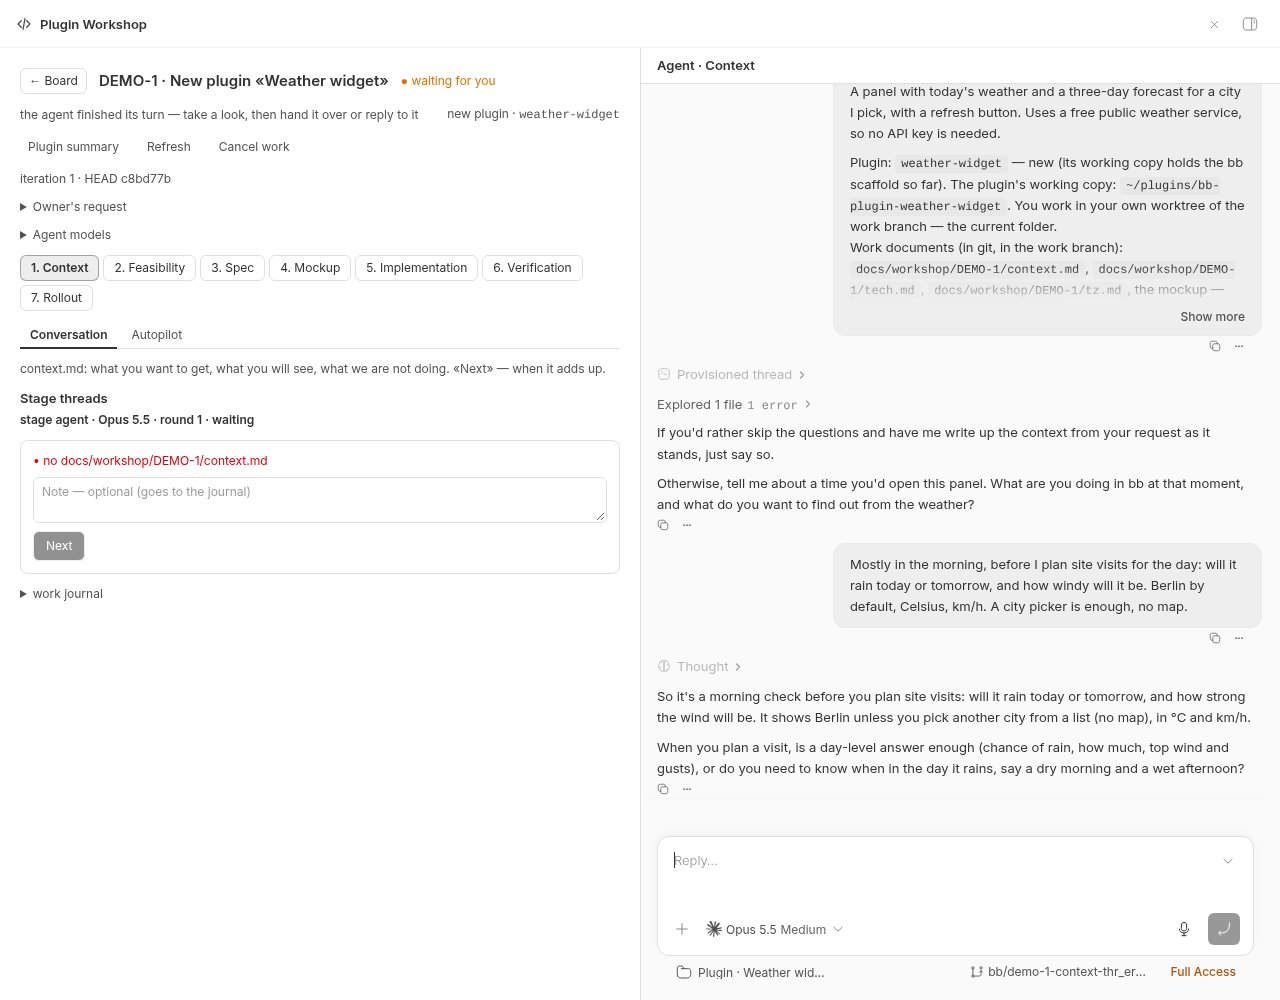This screenshot has height=1000, width=1280.
Task: Send the reply with the submit button
Action: point(1224,929)
